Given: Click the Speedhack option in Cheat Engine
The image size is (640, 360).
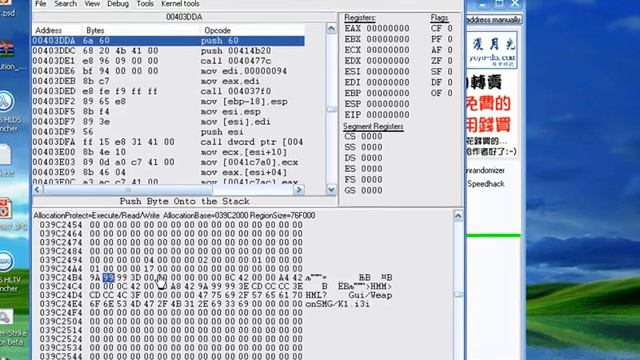Looking at the screenshot, I should 486,184.
